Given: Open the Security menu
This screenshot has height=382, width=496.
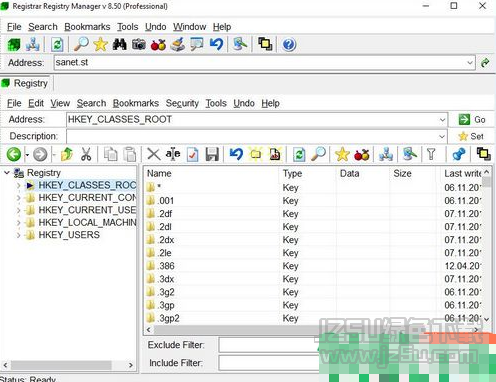Looking at the screenshot, I should tap(182, 103).
